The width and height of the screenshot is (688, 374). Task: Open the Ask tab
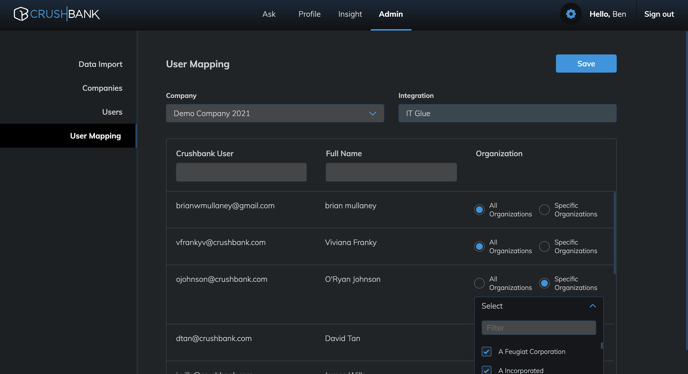pyautogui.click(x=269, y=14)
